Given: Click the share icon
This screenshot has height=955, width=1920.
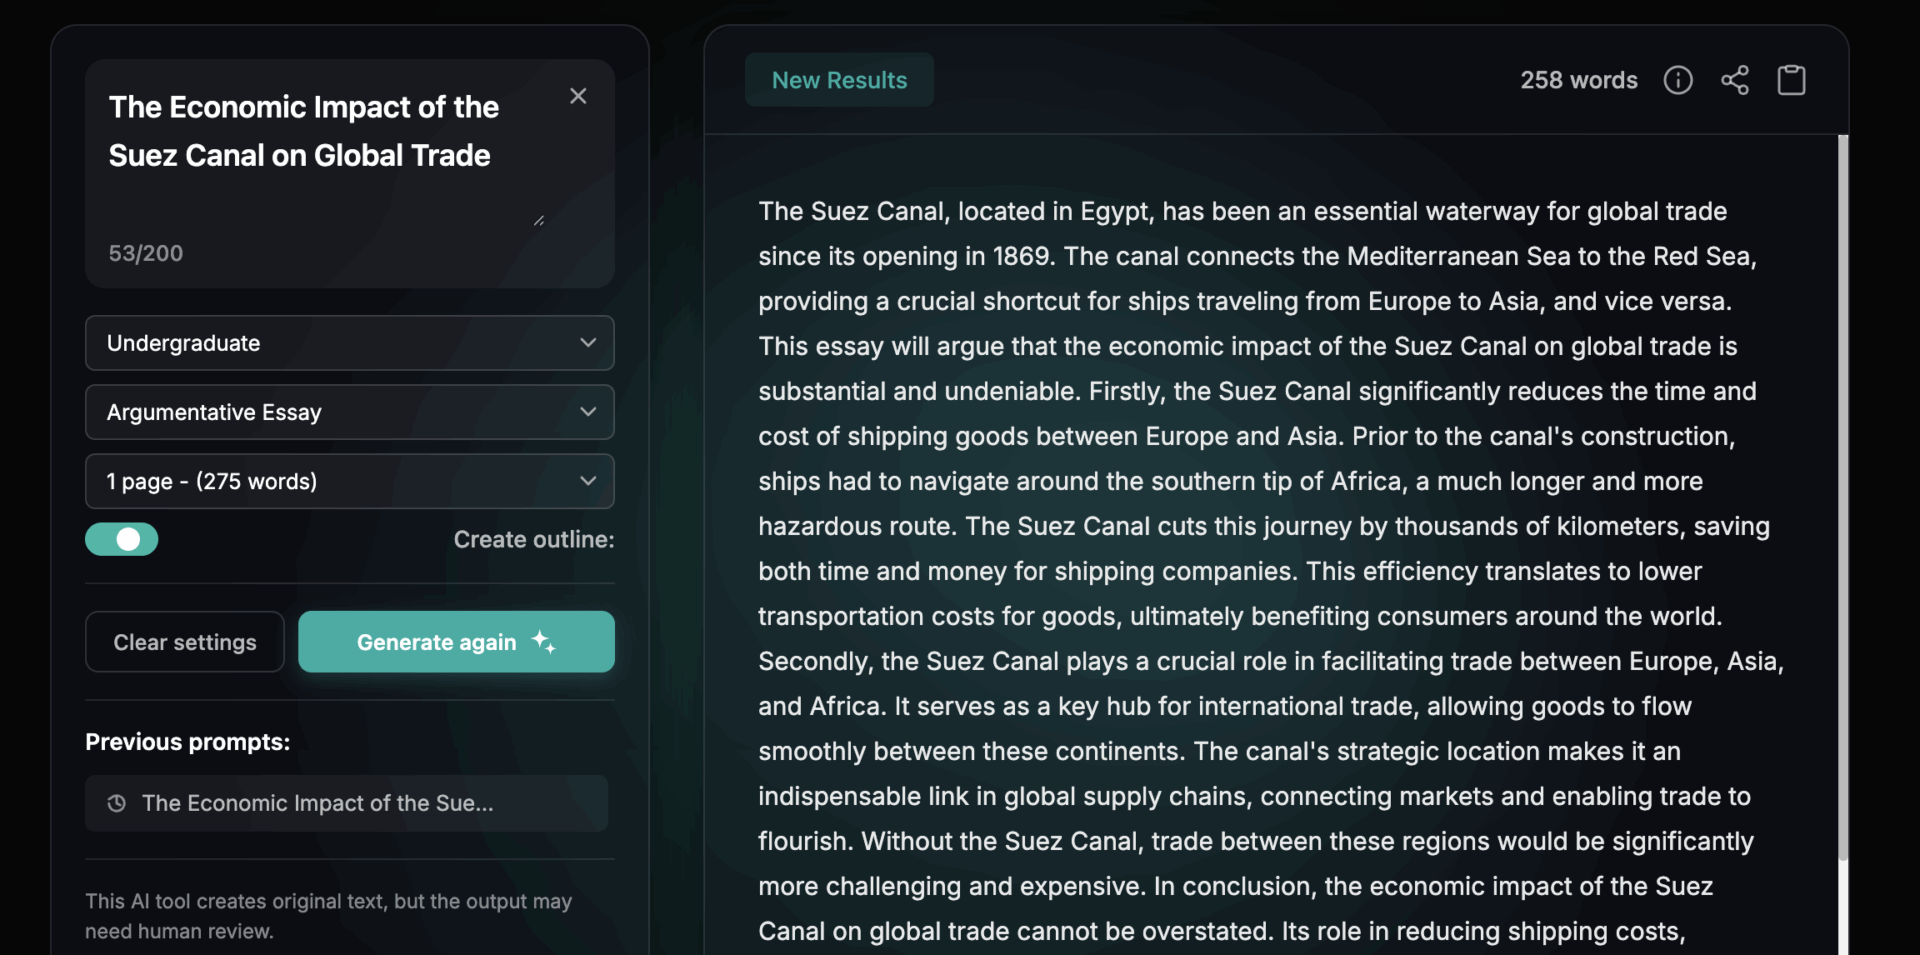Looking at the screenshot, I should point(1735,80).
